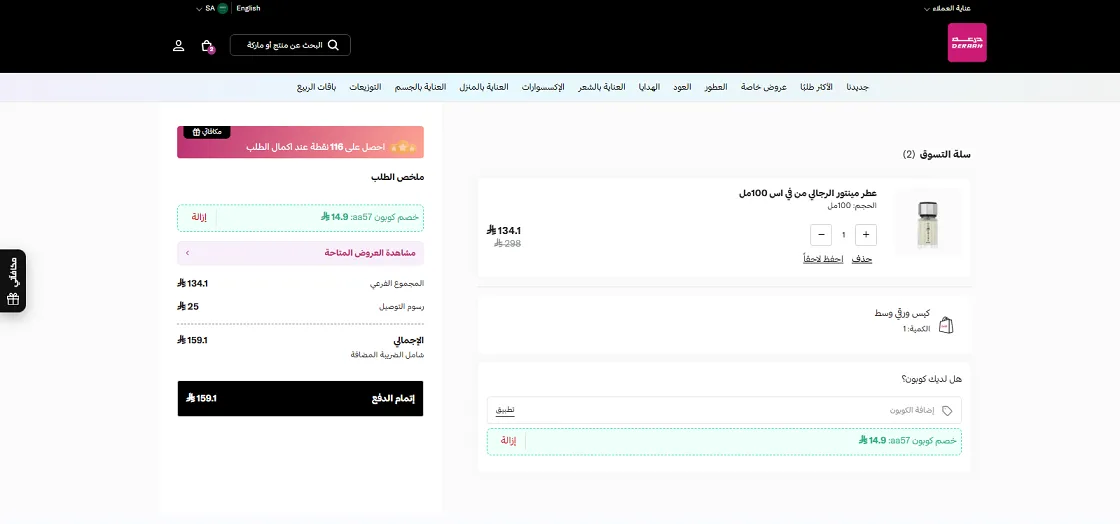Open the العناية بالجسم menu item

[421, 87]
